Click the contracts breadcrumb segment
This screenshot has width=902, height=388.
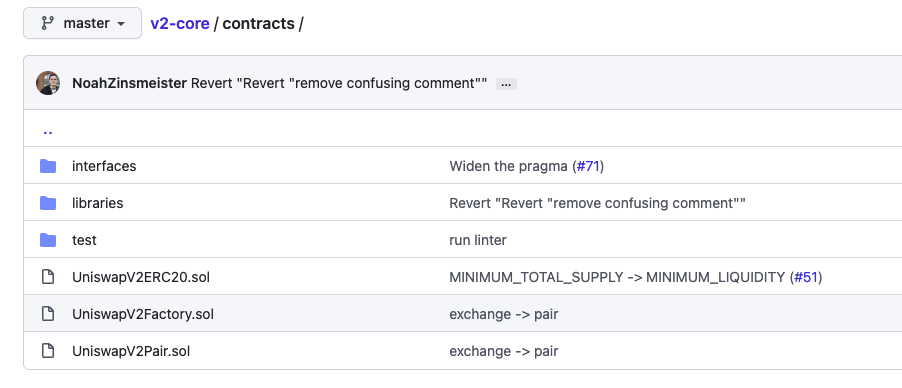coord(258,24)
